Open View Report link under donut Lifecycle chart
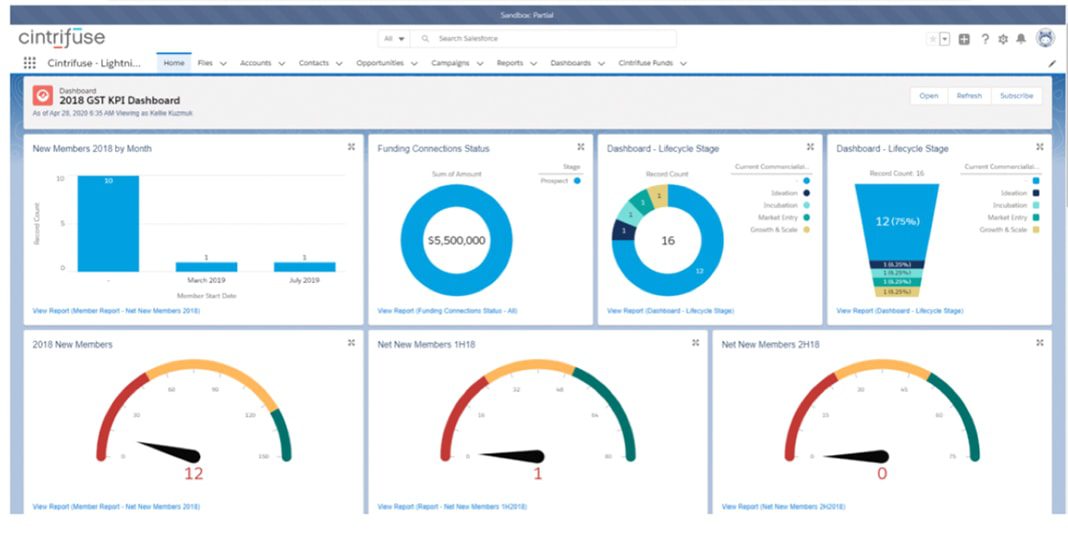 click(x=670, y=311)
